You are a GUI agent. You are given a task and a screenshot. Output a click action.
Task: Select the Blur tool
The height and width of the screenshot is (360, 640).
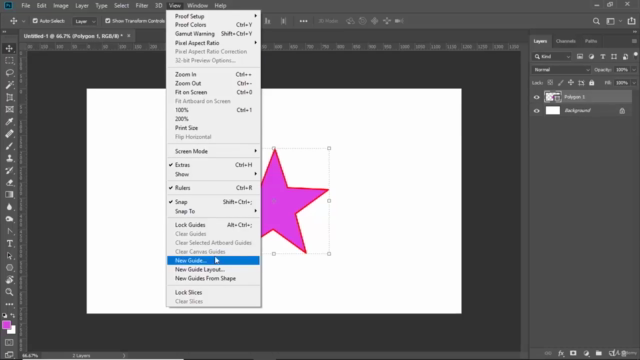point(9,207)
